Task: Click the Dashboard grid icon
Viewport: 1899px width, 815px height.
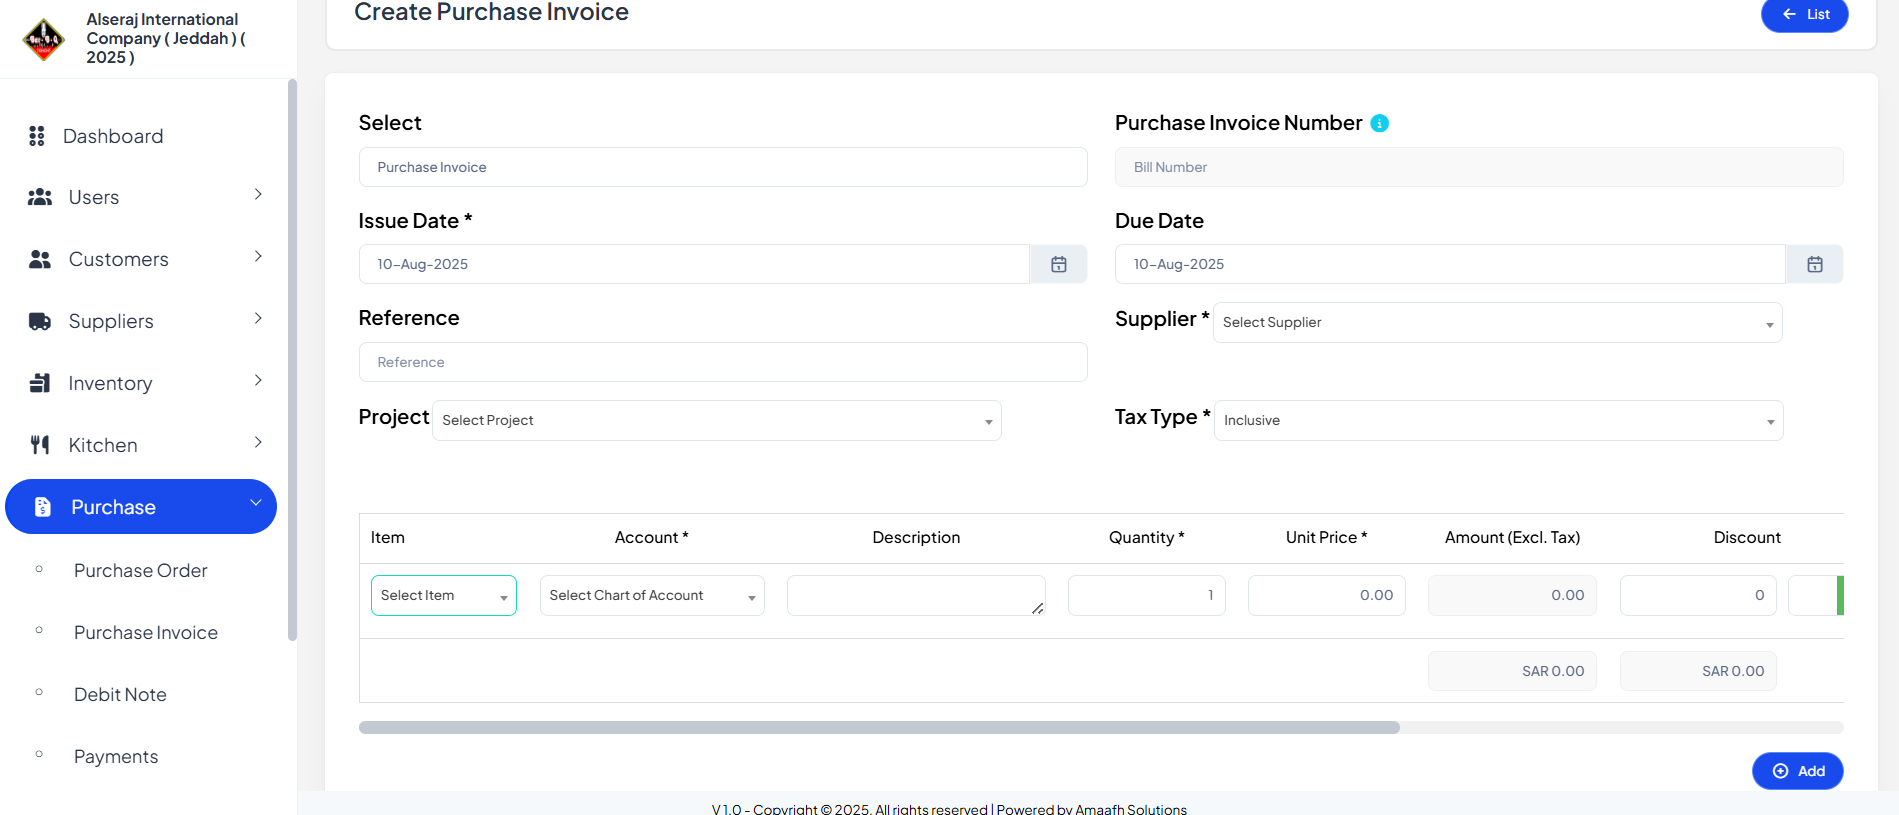Action: (37, 136)
